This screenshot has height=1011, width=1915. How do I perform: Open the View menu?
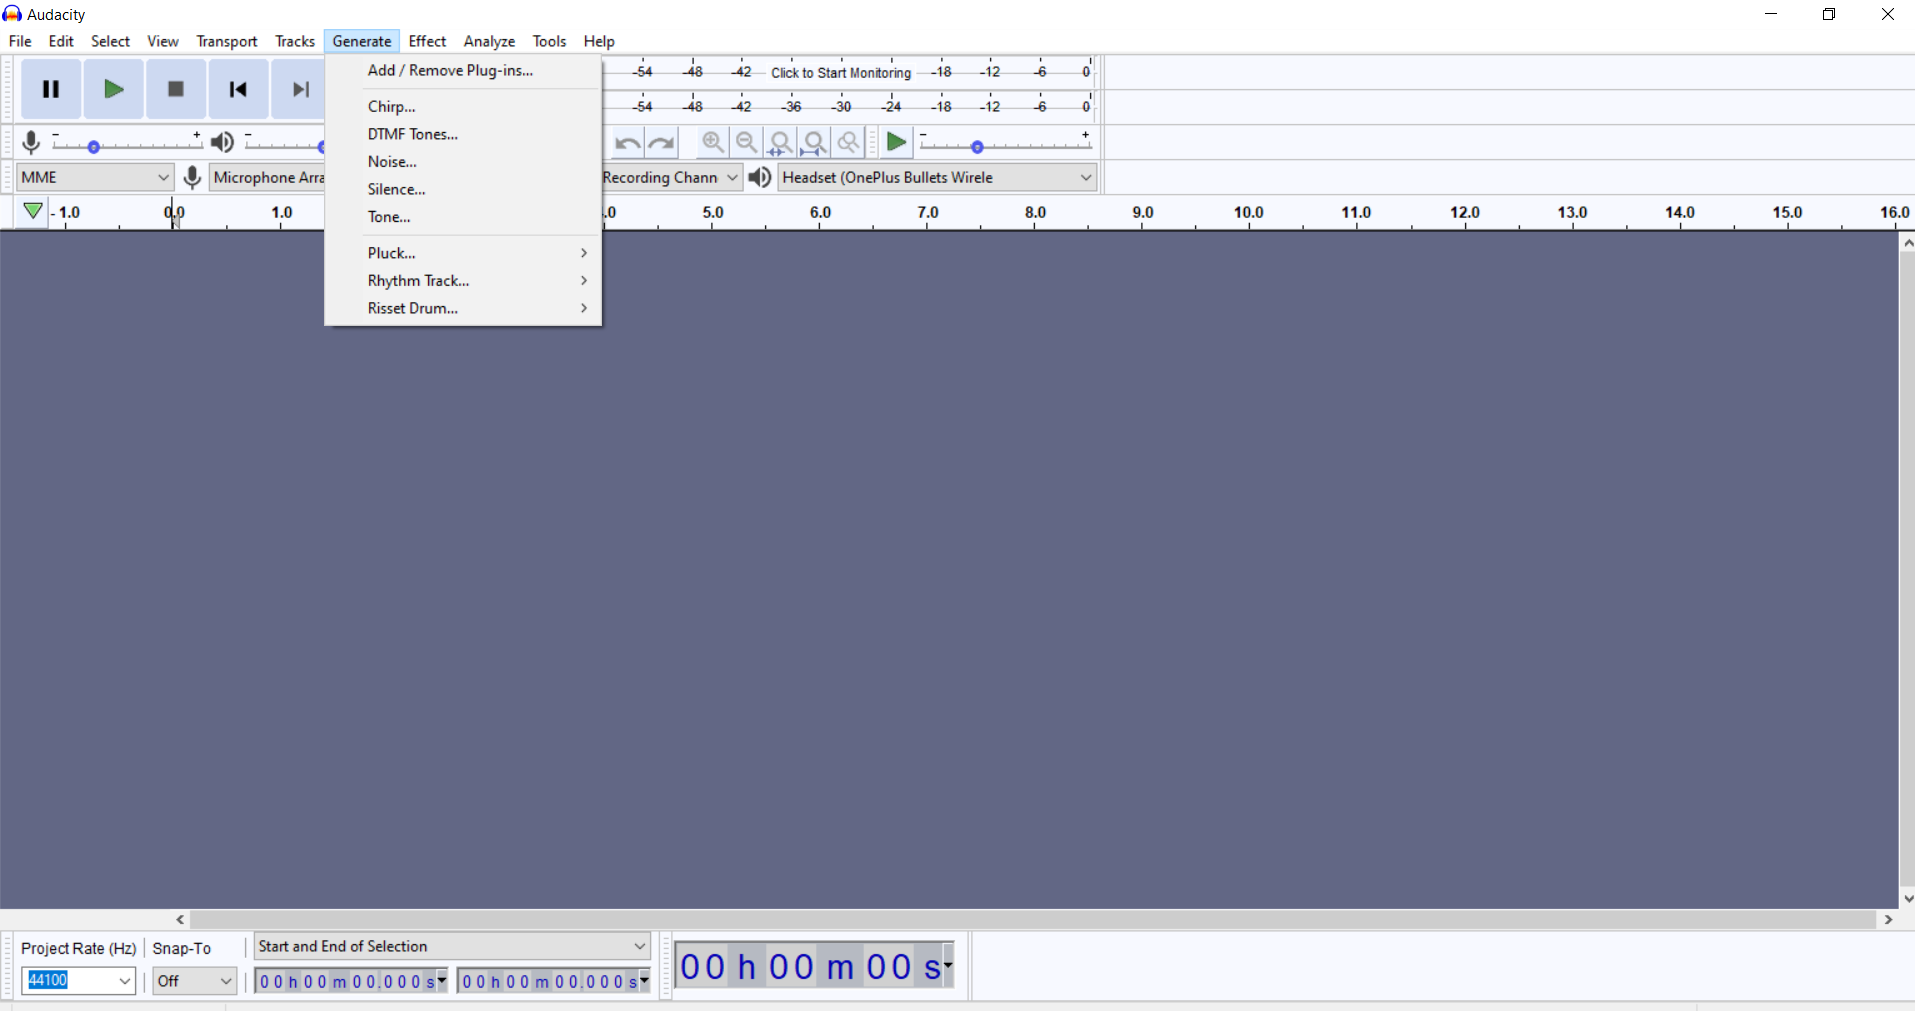[x=163, y=41]
